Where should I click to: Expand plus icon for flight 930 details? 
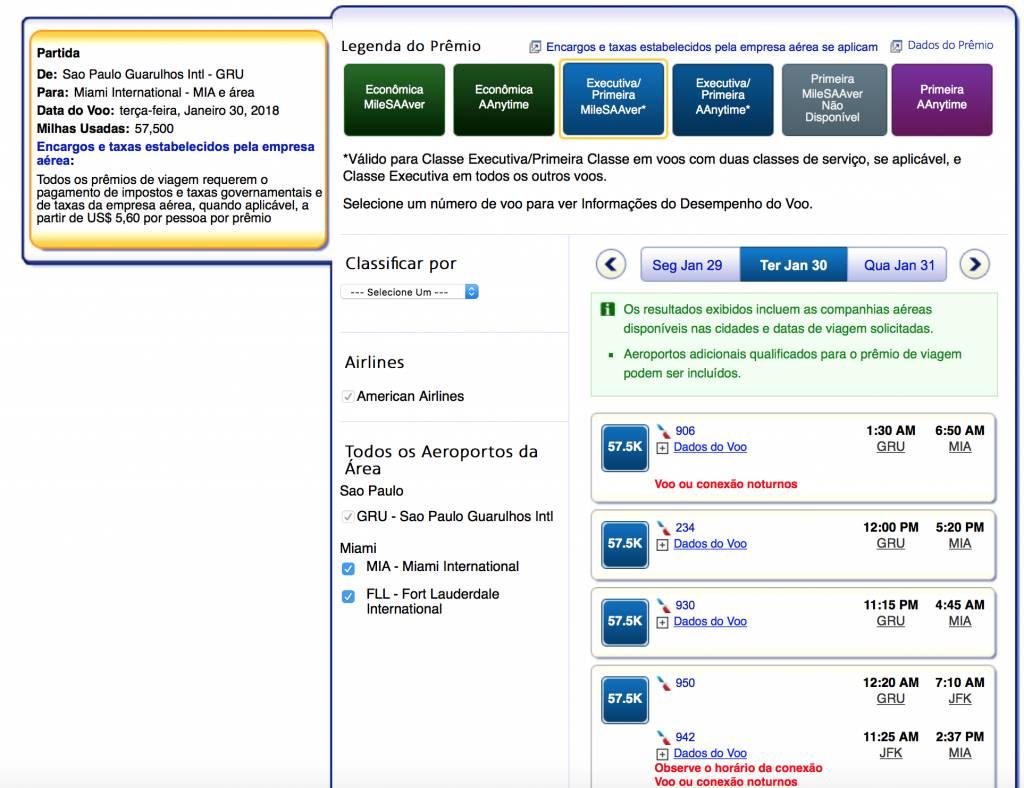pos(662,622)
